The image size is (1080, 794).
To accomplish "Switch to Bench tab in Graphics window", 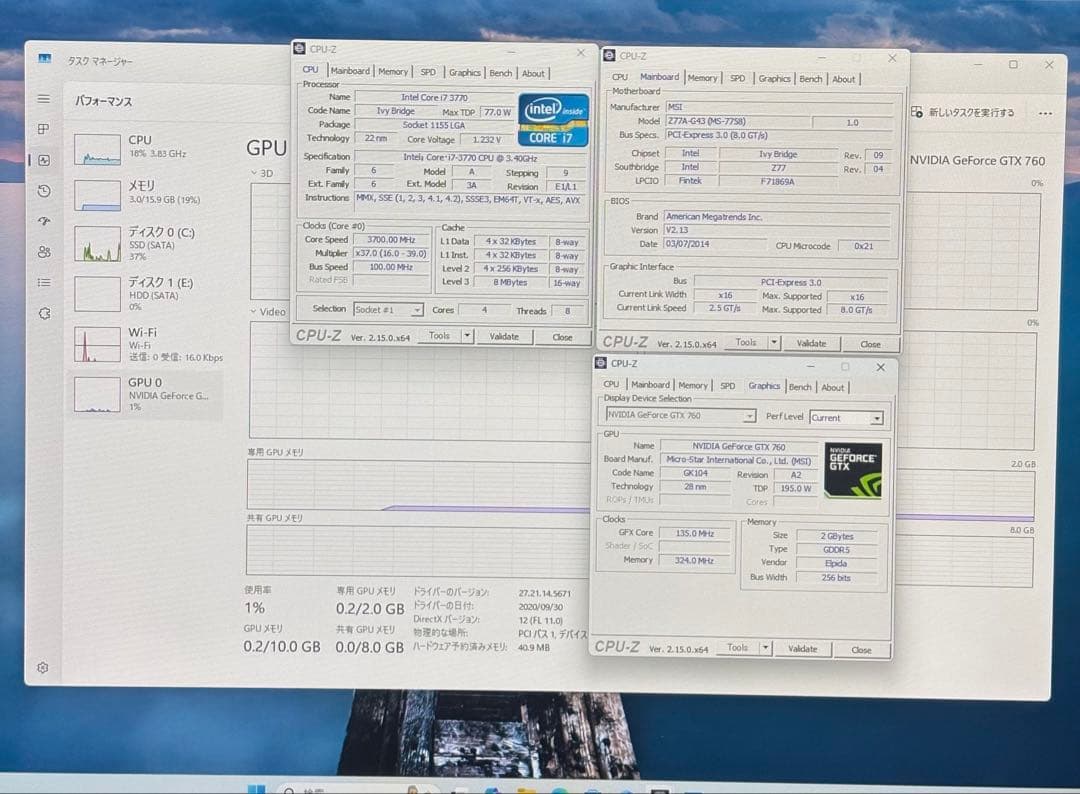I will [800, 386].
